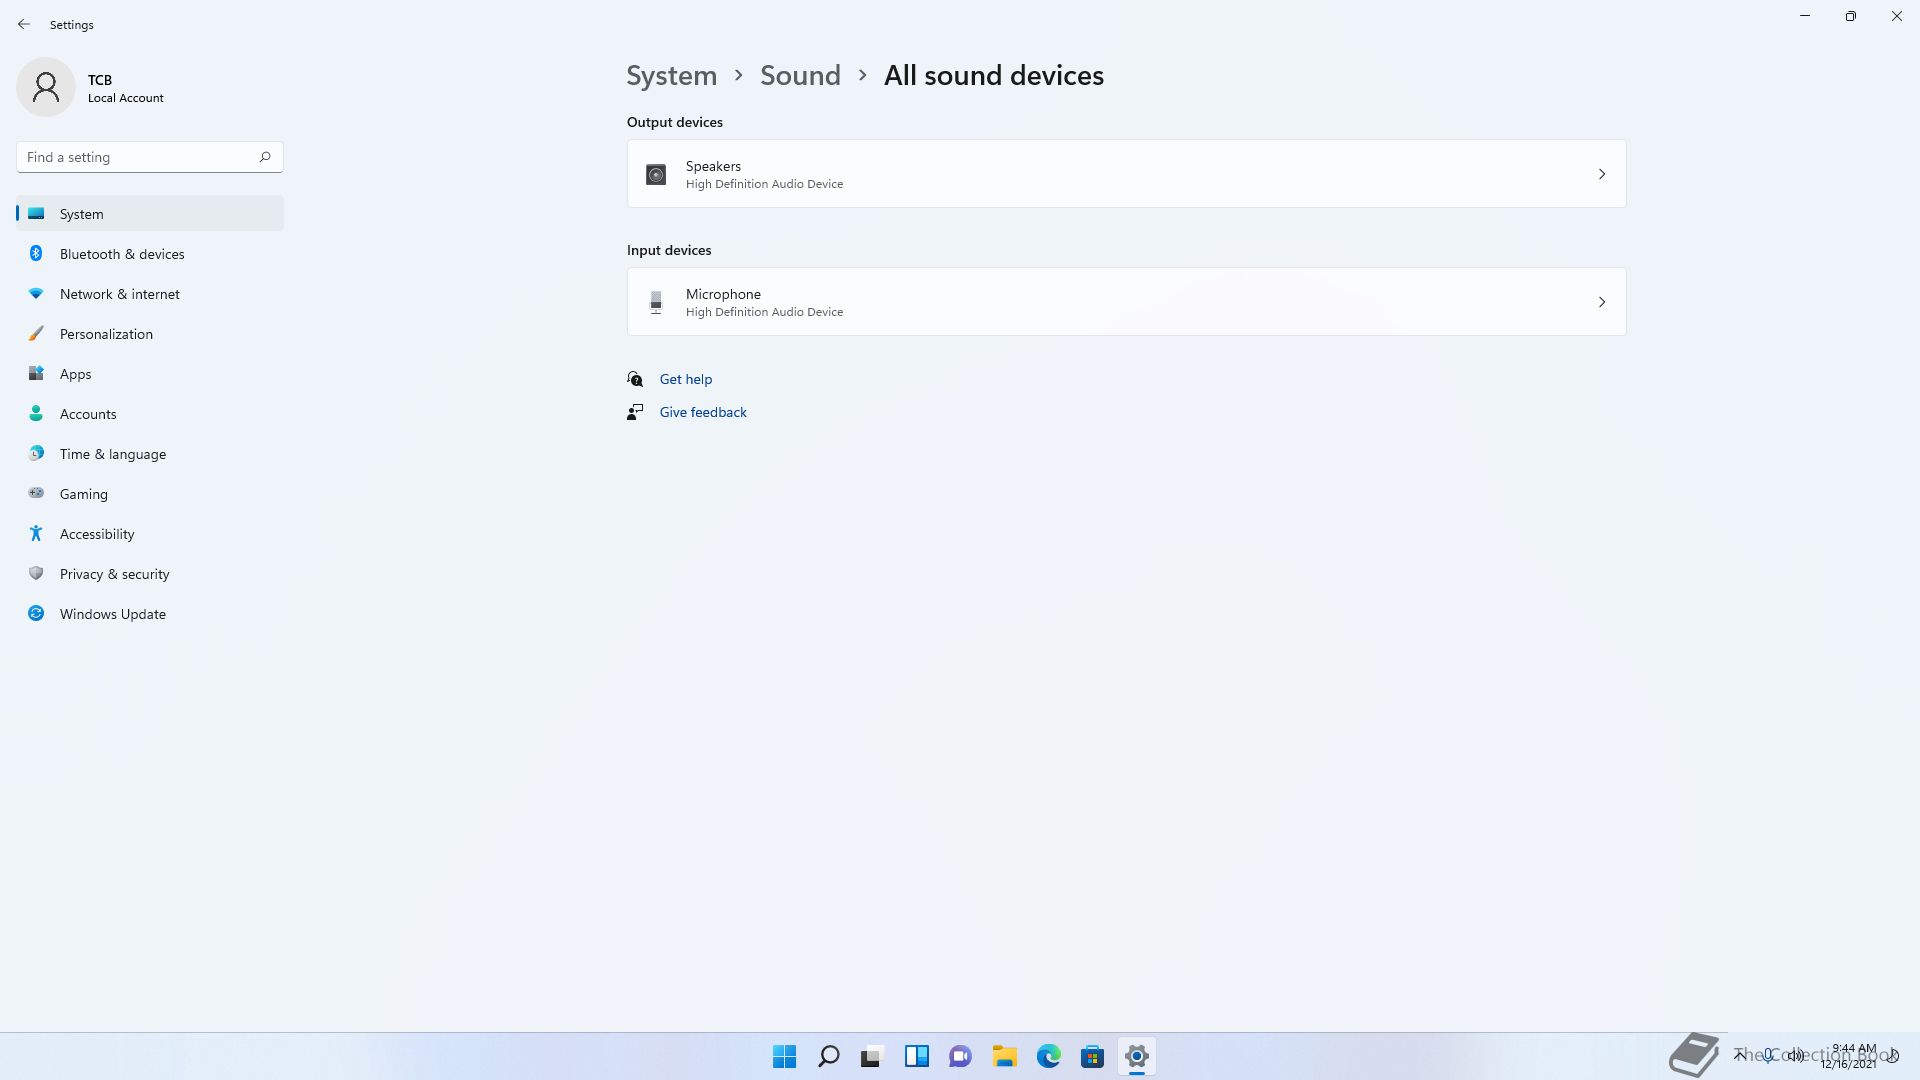The image size is (1920, 1080).
Task: Open the Give feedback link
Action: [703, 412]
